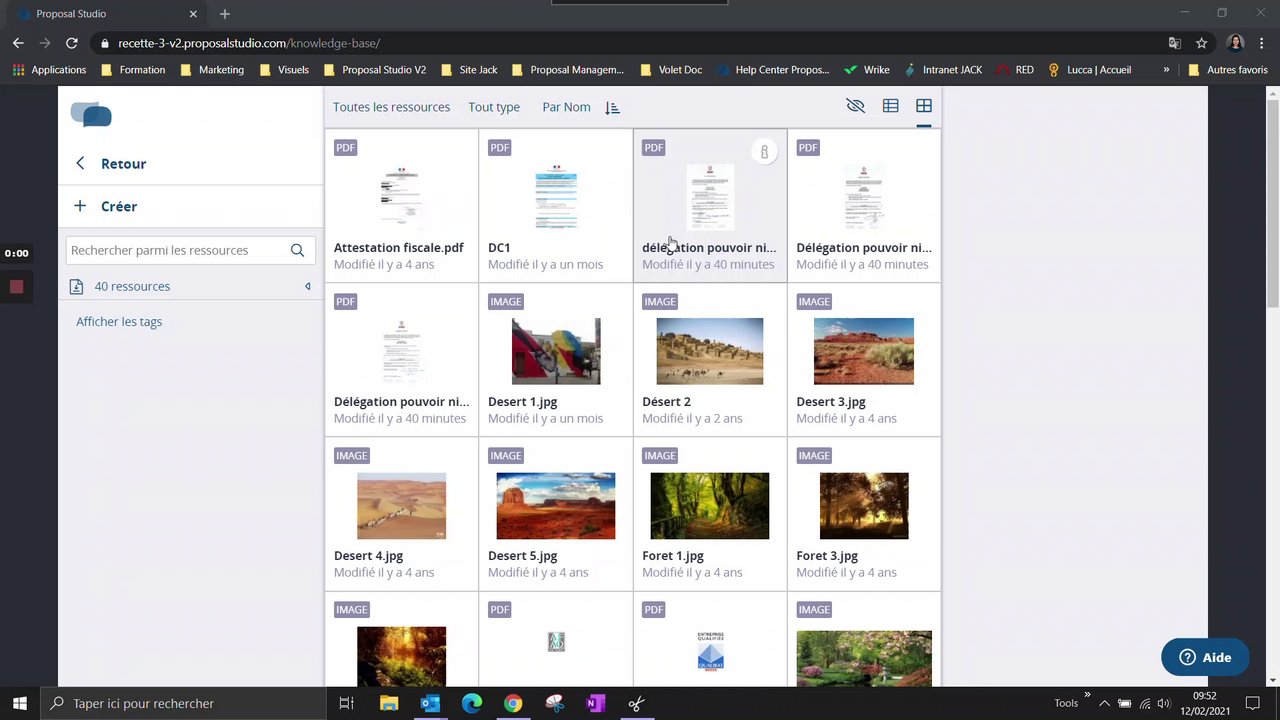Open Foret 3.jpg thumbnail
Screen dimensions: 1280x720
[864, 505]
